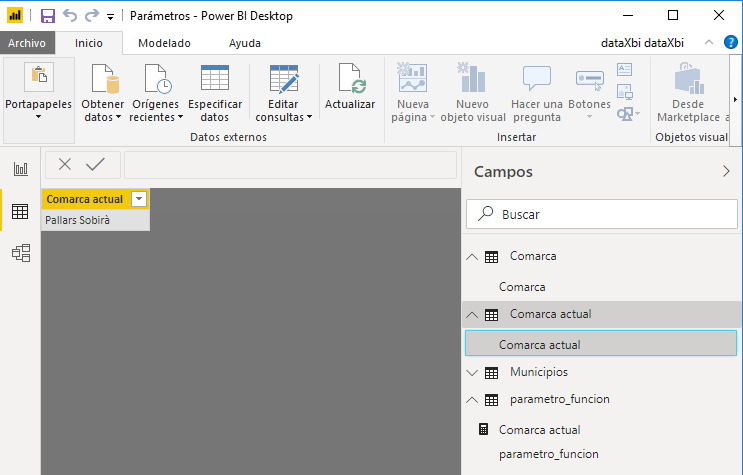Open Comarca actual column filter dropdown

coord(139,199)
